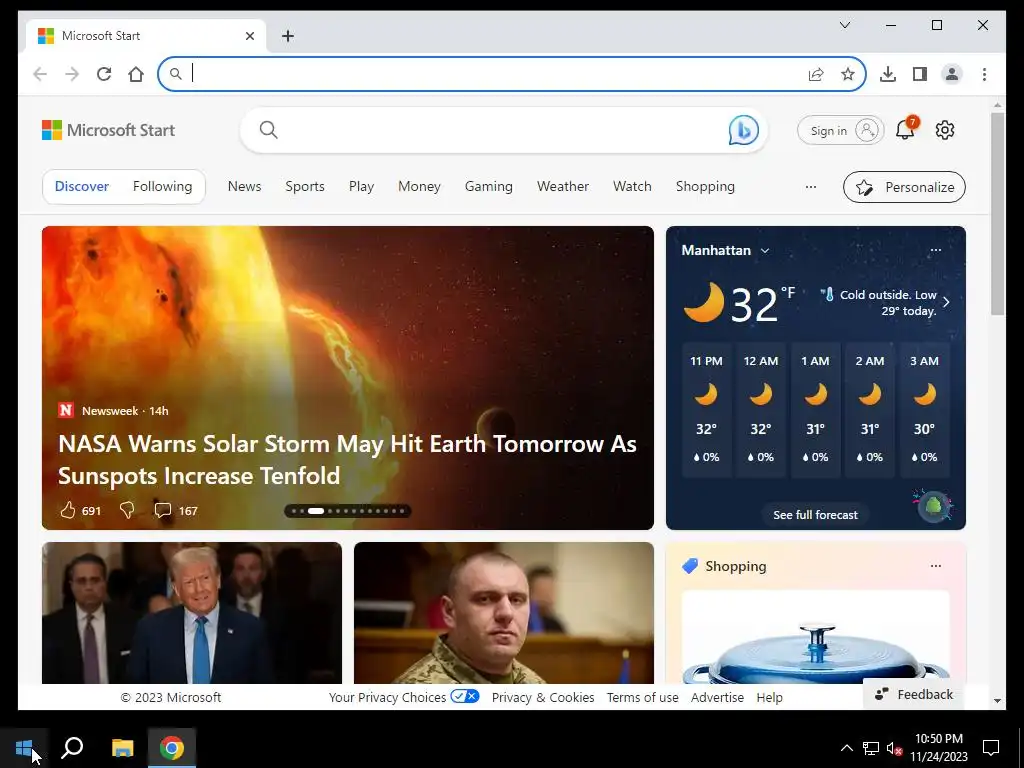Switch to the Following tab

coord(163,187)
